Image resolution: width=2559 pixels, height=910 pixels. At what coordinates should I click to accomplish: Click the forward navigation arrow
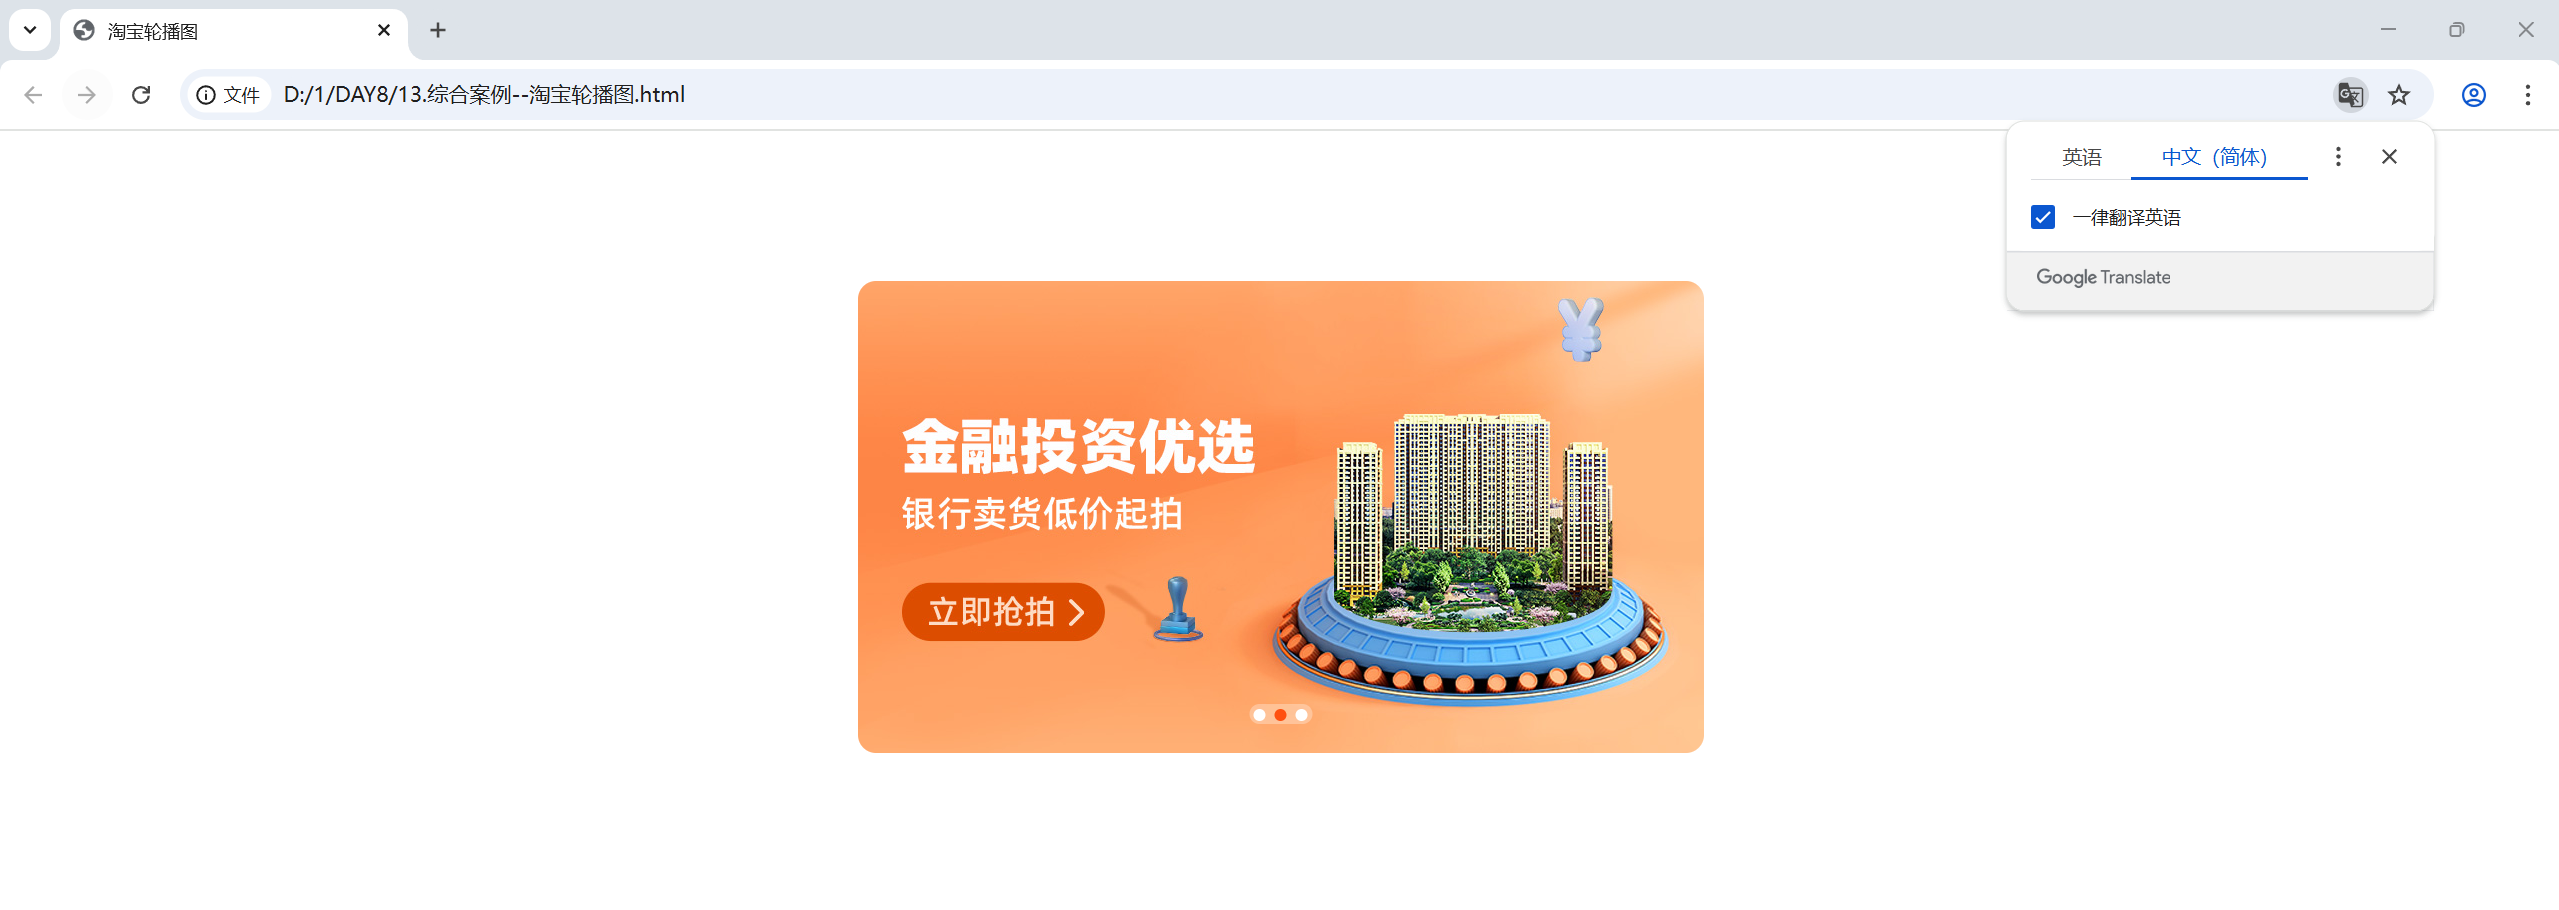point(87,95)
